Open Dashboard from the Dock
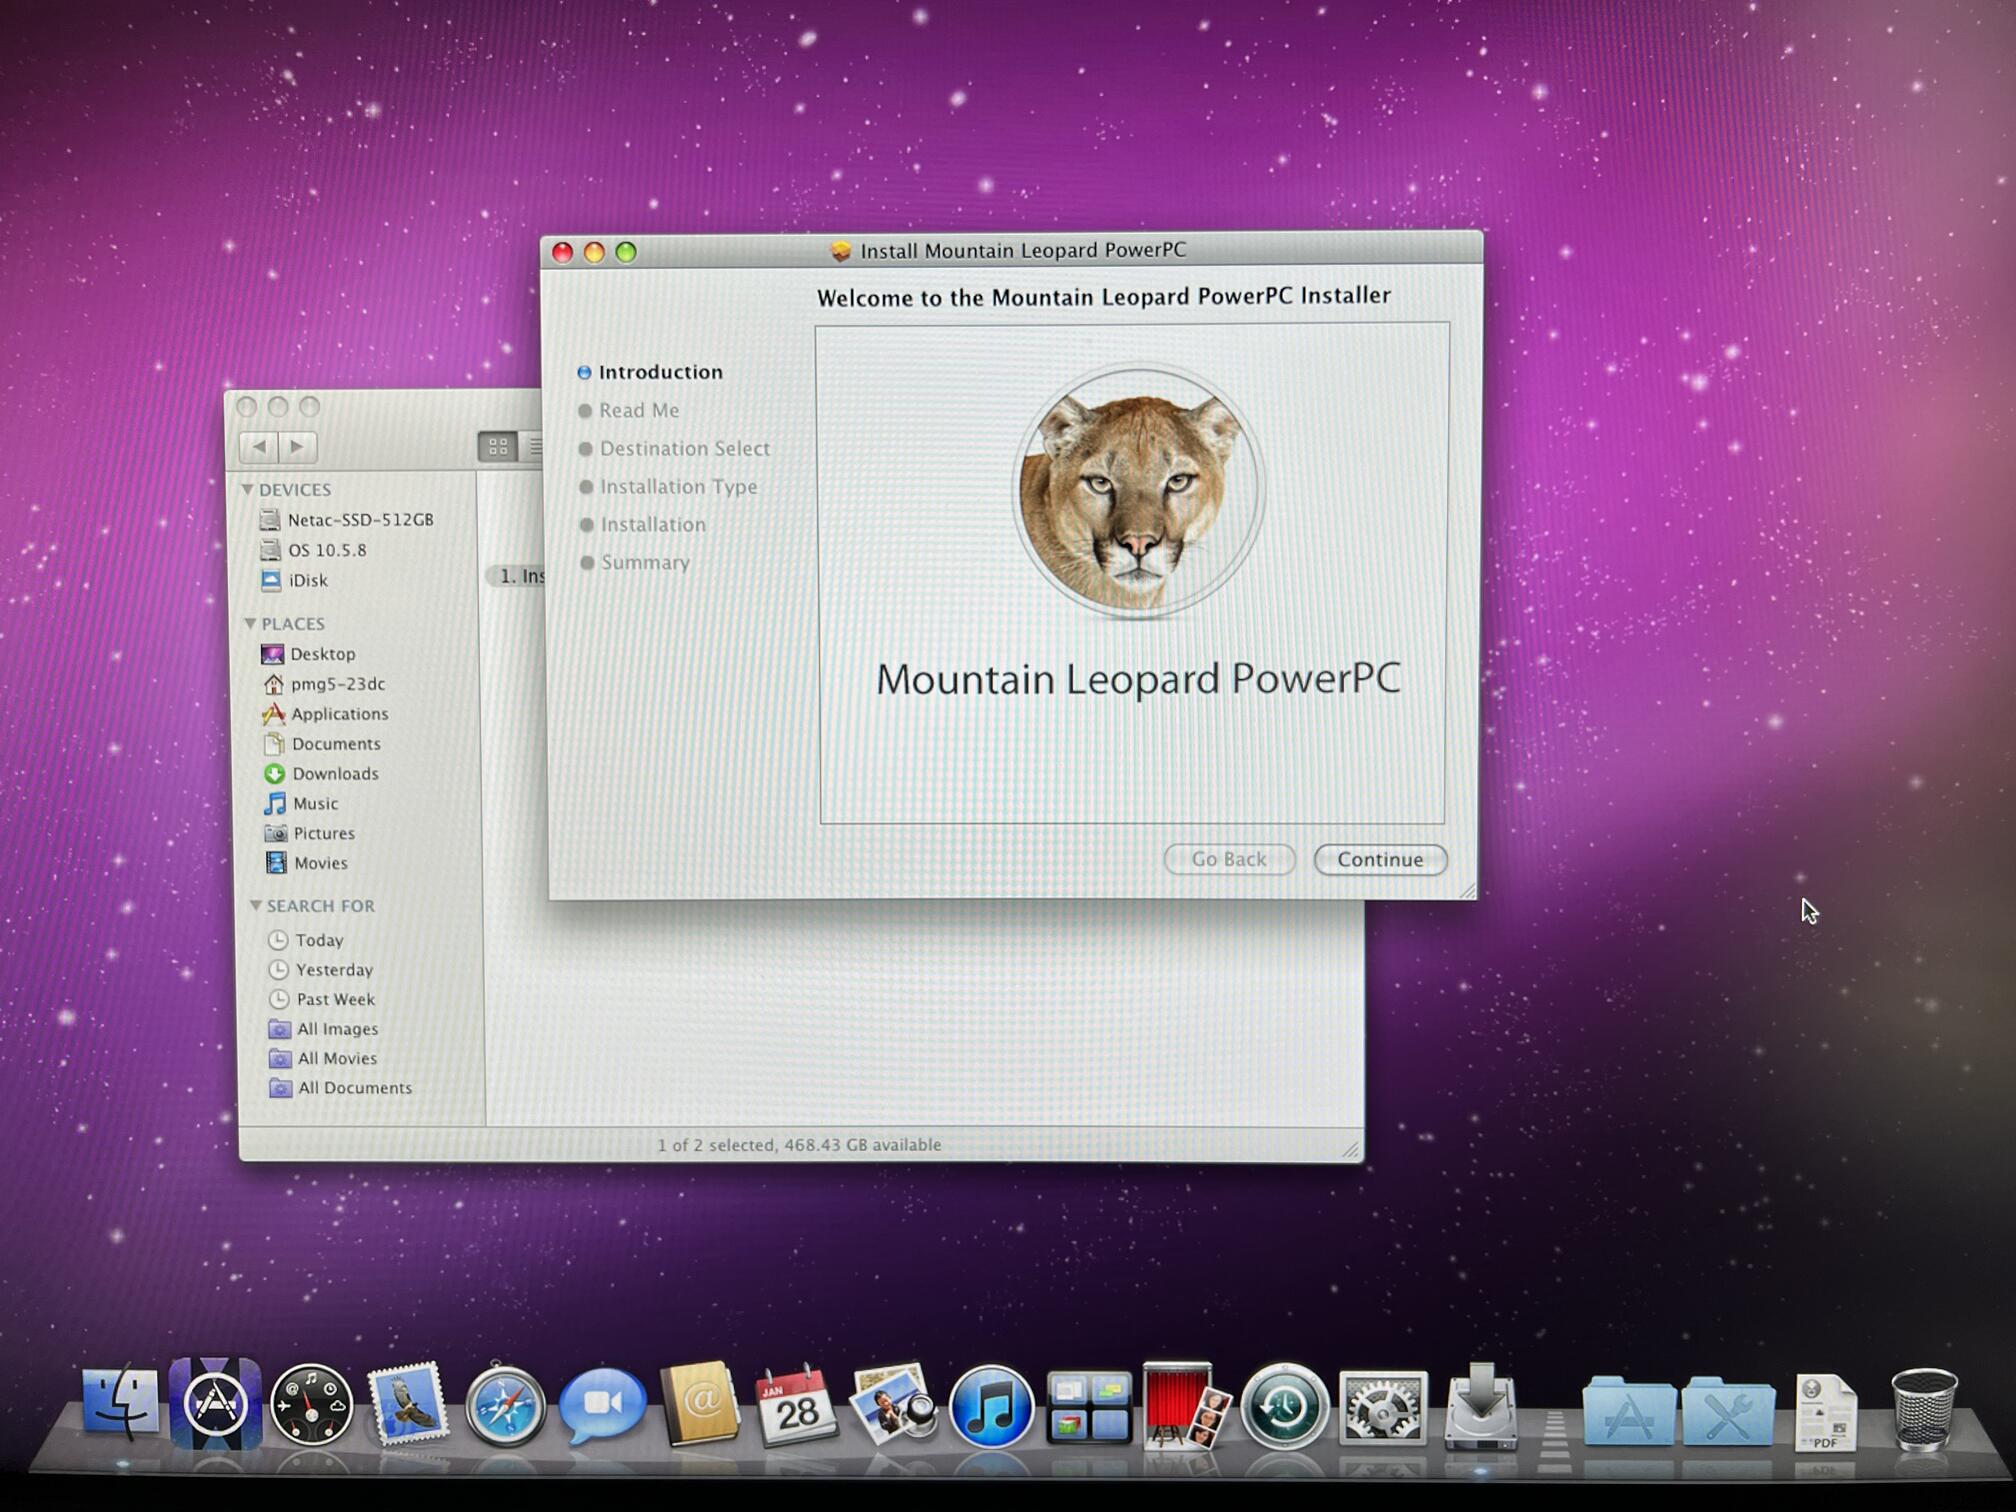The width and height of the screenshot is (2016, 1512). 311,1407
